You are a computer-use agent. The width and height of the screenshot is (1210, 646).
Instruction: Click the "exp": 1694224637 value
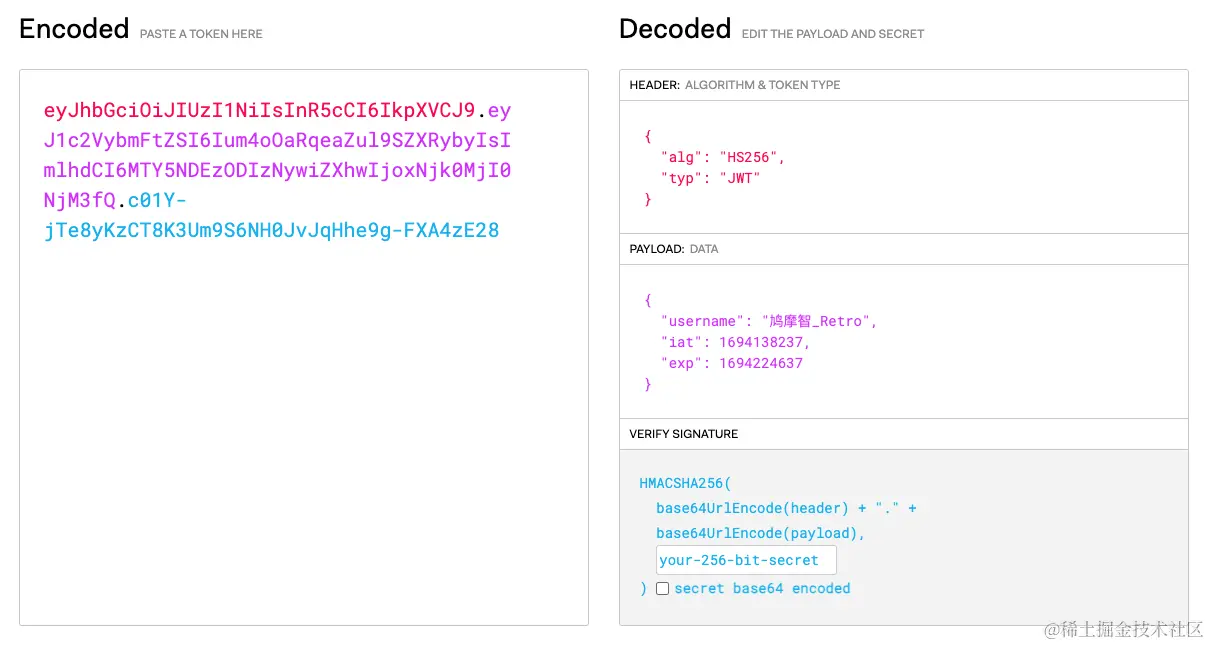click(732, 363)
